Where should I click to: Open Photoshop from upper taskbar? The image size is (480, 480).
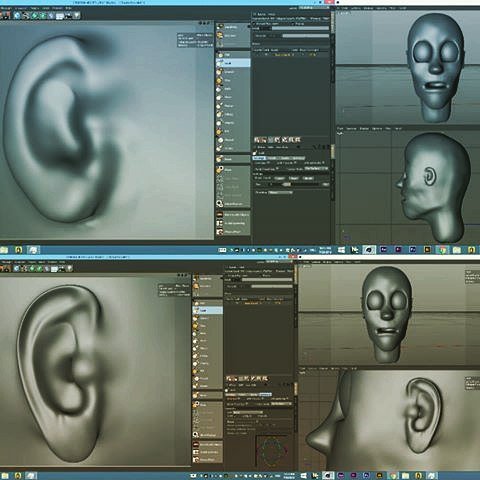pos(413,249)
